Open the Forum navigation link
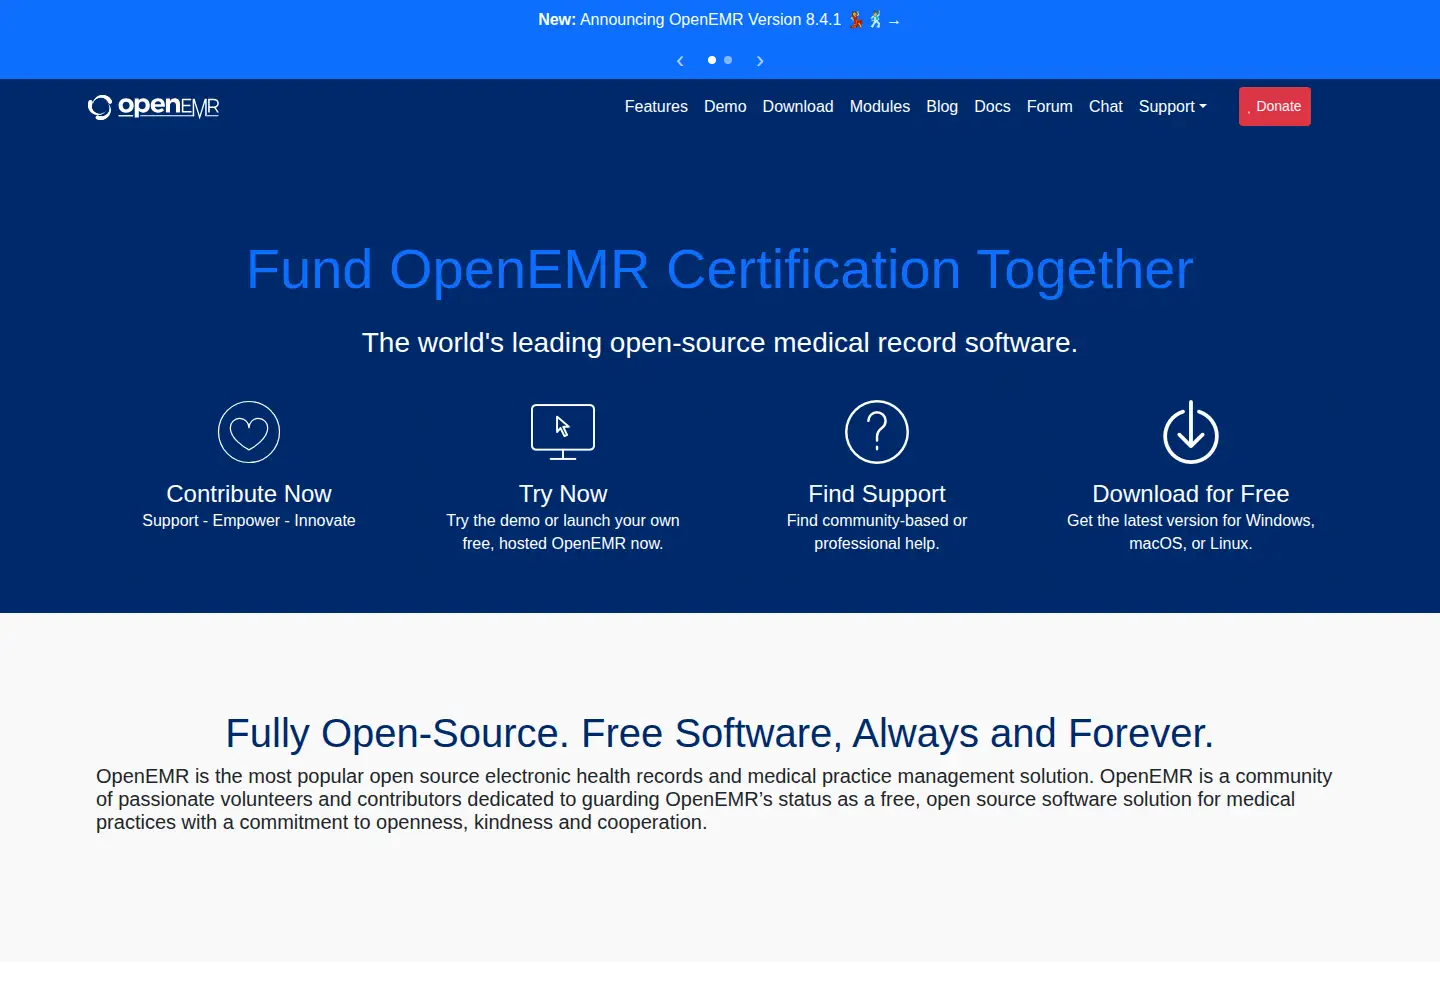The height and width of the screenshot is (1000, 1440). [x=1049, y=107]
